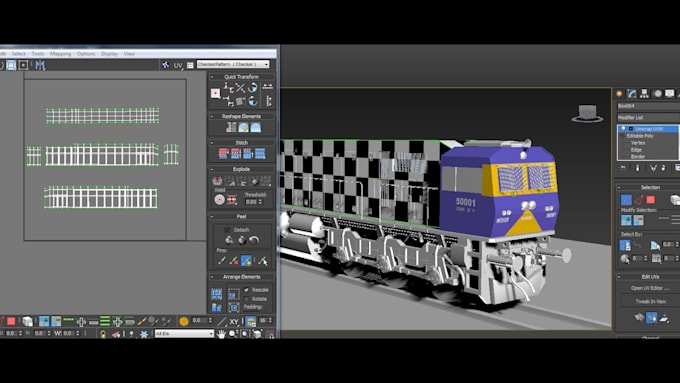680x383 pixels.
Task: Select Polygon sub-object mode red square
Action: (x=651, y=200)
